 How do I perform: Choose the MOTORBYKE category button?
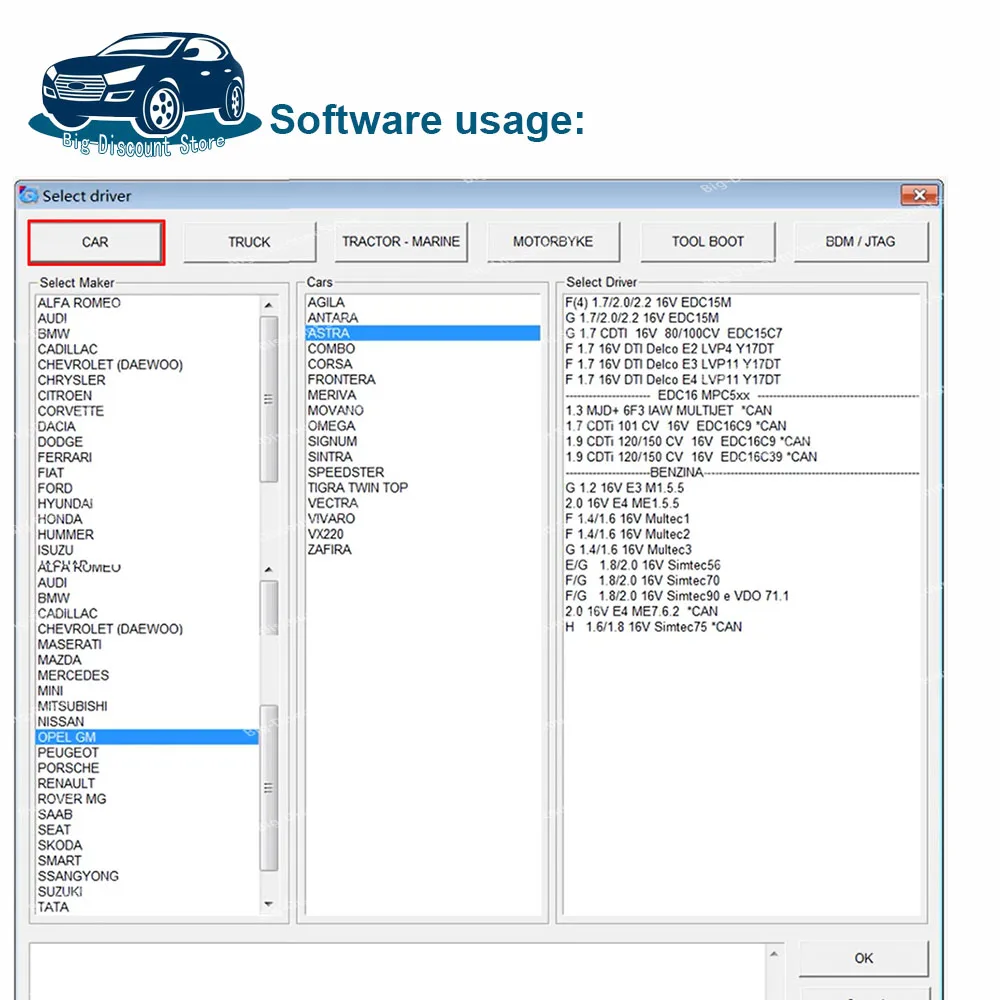(553, 242)
